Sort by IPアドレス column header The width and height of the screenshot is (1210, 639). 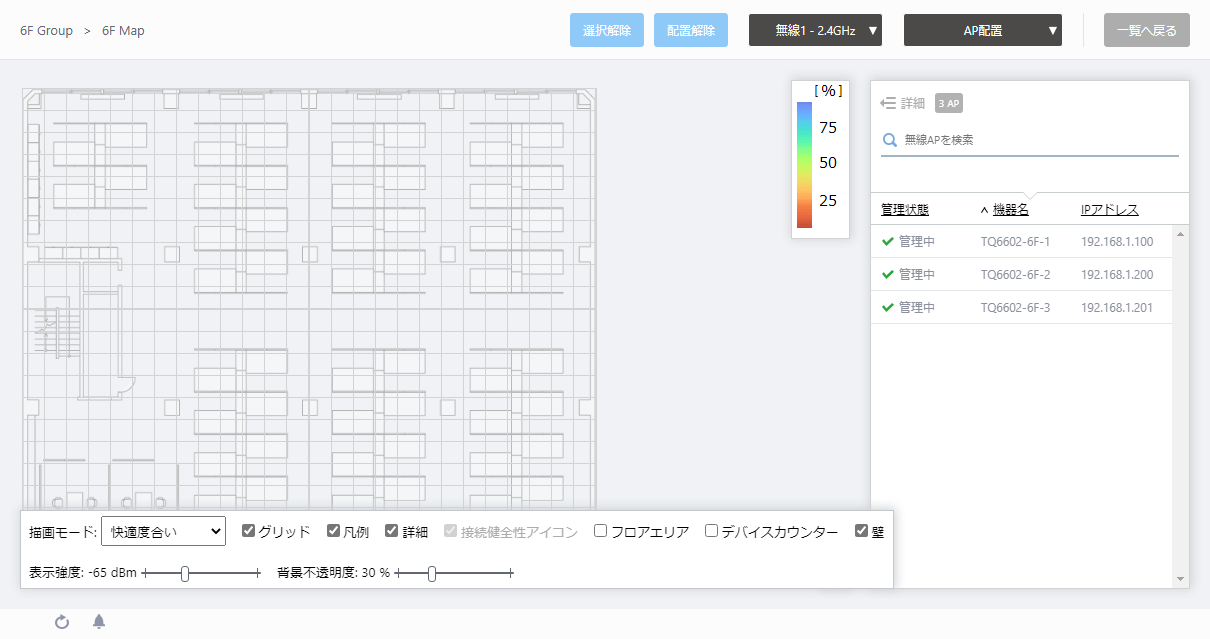pyautogui.click(x=1110, y=210)
